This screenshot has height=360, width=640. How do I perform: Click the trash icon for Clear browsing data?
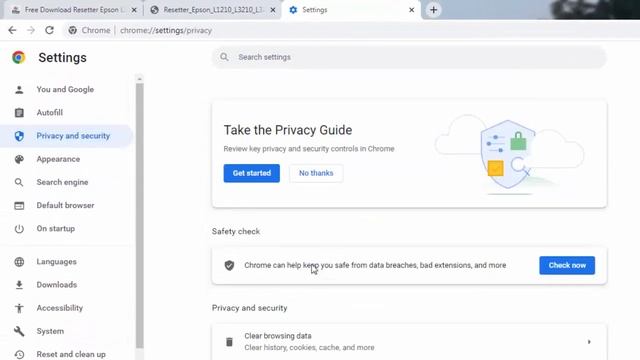229,342
